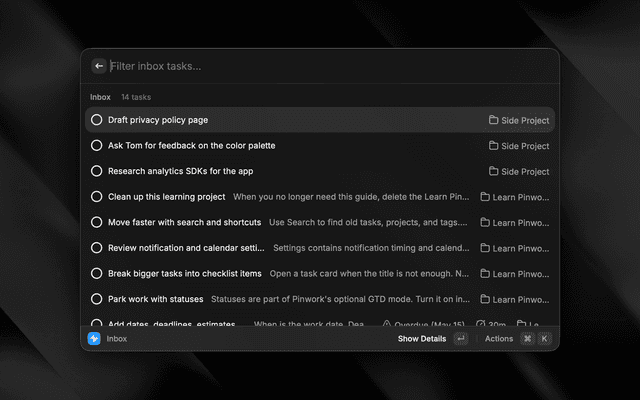This screenshot has width=640, height=400.
Task: Click the K key icon in footer
Action: tap(544, 338)
